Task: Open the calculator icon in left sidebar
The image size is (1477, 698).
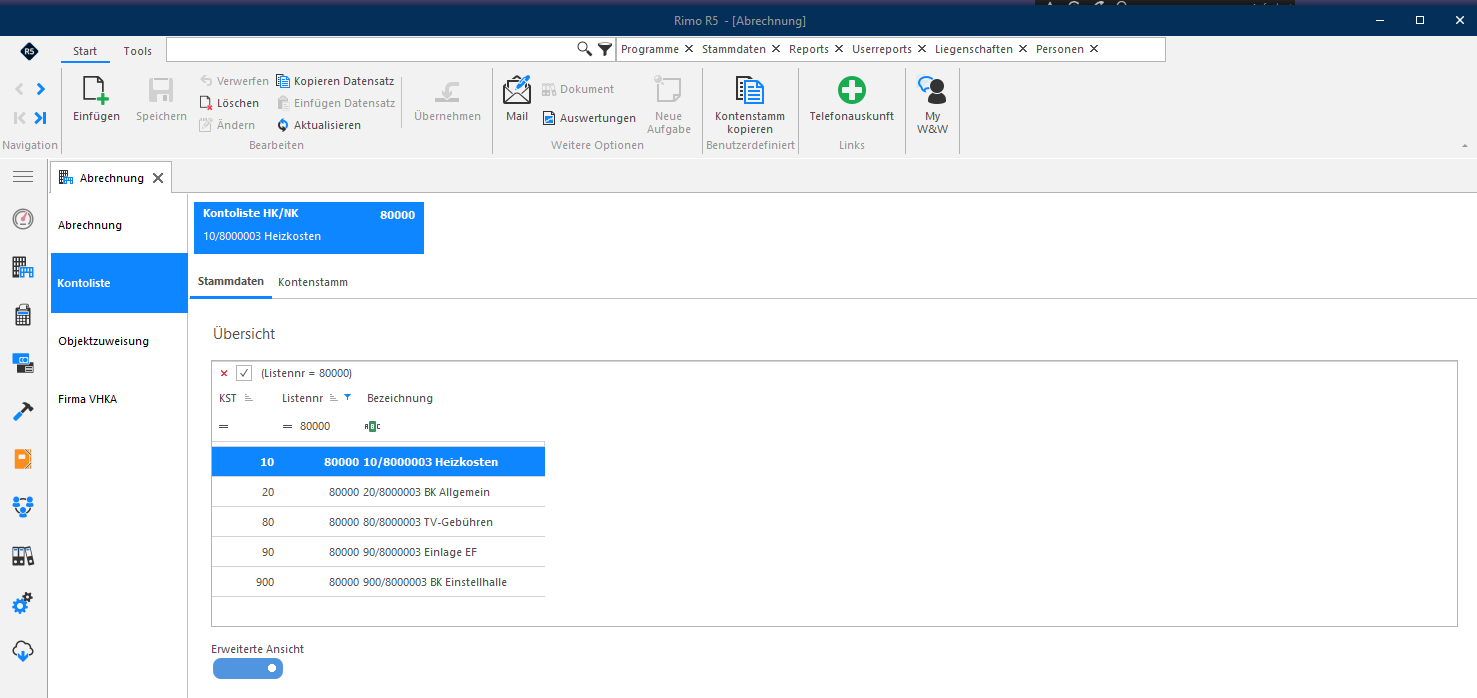Action: [x=23, y=315]
